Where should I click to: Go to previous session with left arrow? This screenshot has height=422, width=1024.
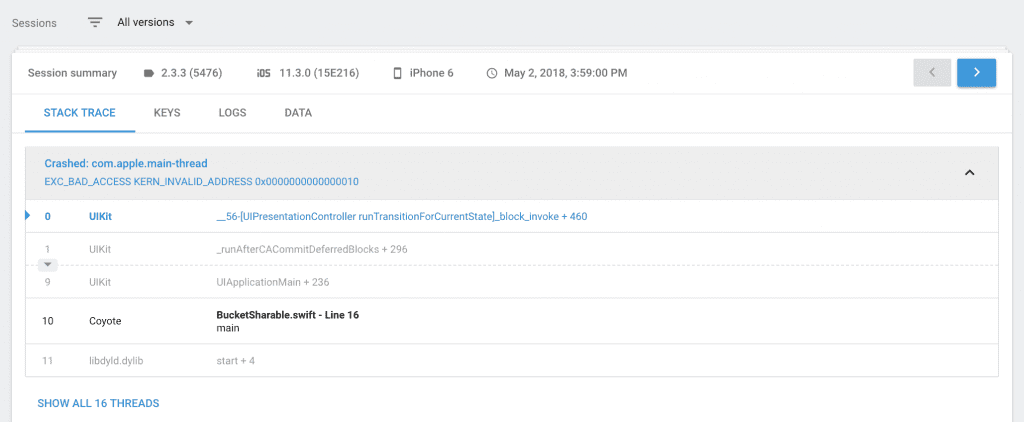932,73
